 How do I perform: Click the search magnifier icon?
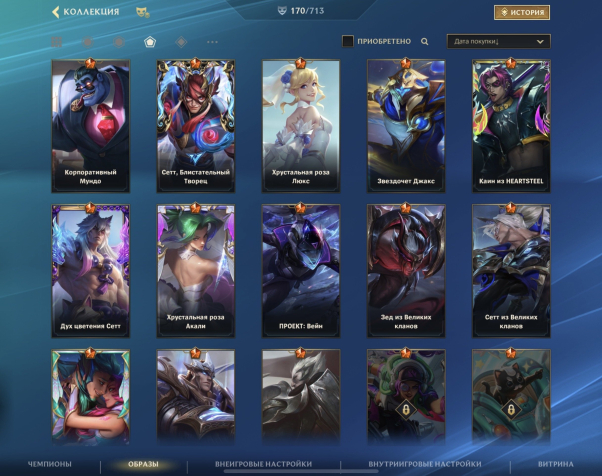click(424, 41)
